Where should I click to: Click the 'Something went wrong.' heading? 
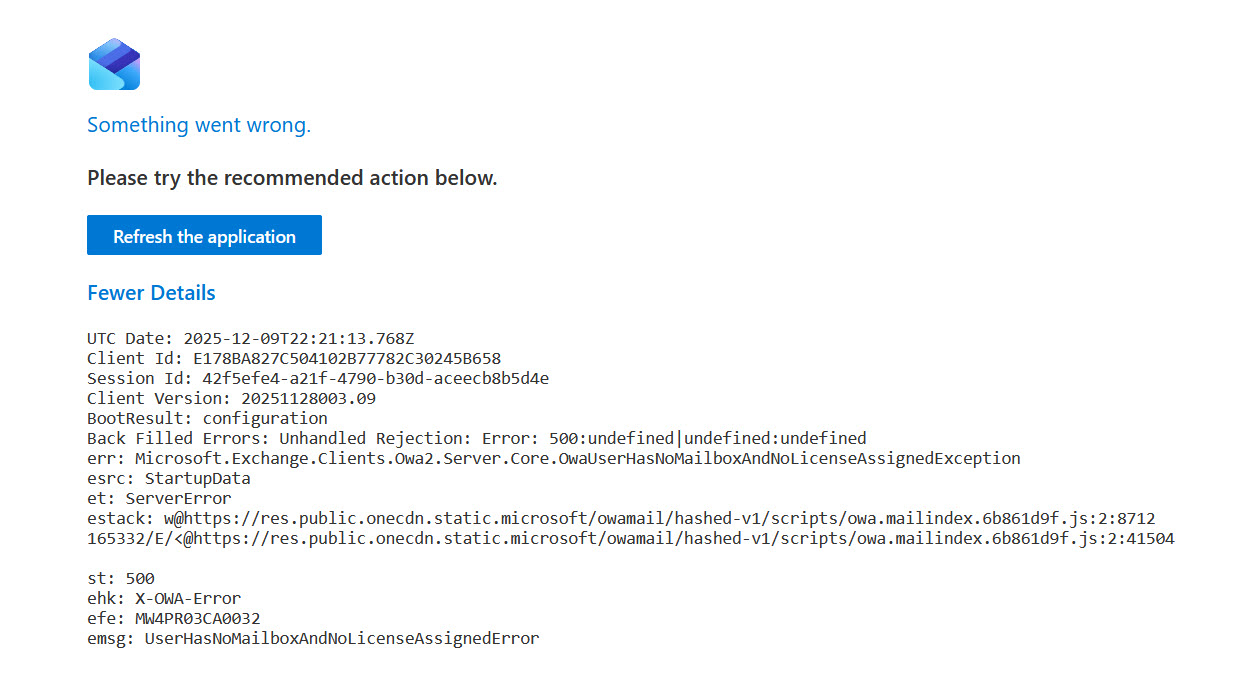click(x=199, y=125)
